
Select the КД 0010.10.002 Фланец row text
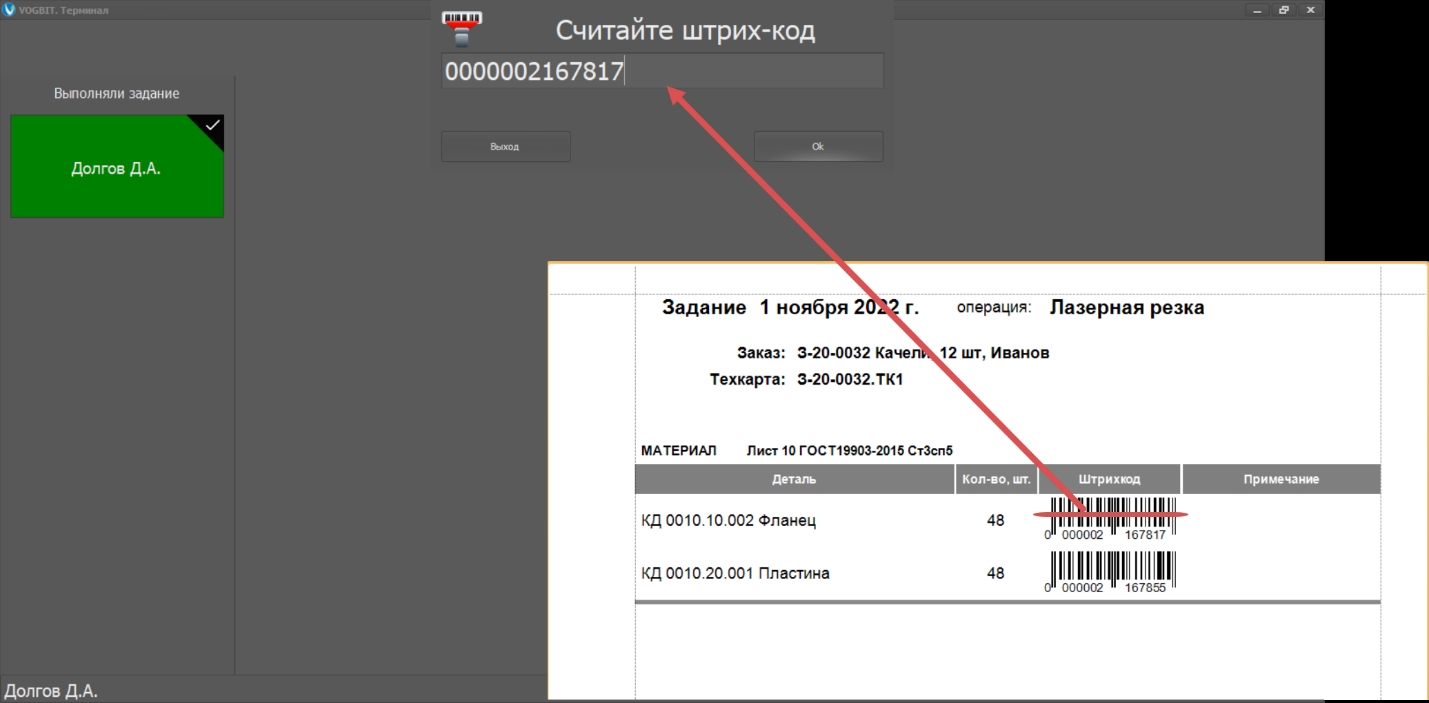coord(729,520)
